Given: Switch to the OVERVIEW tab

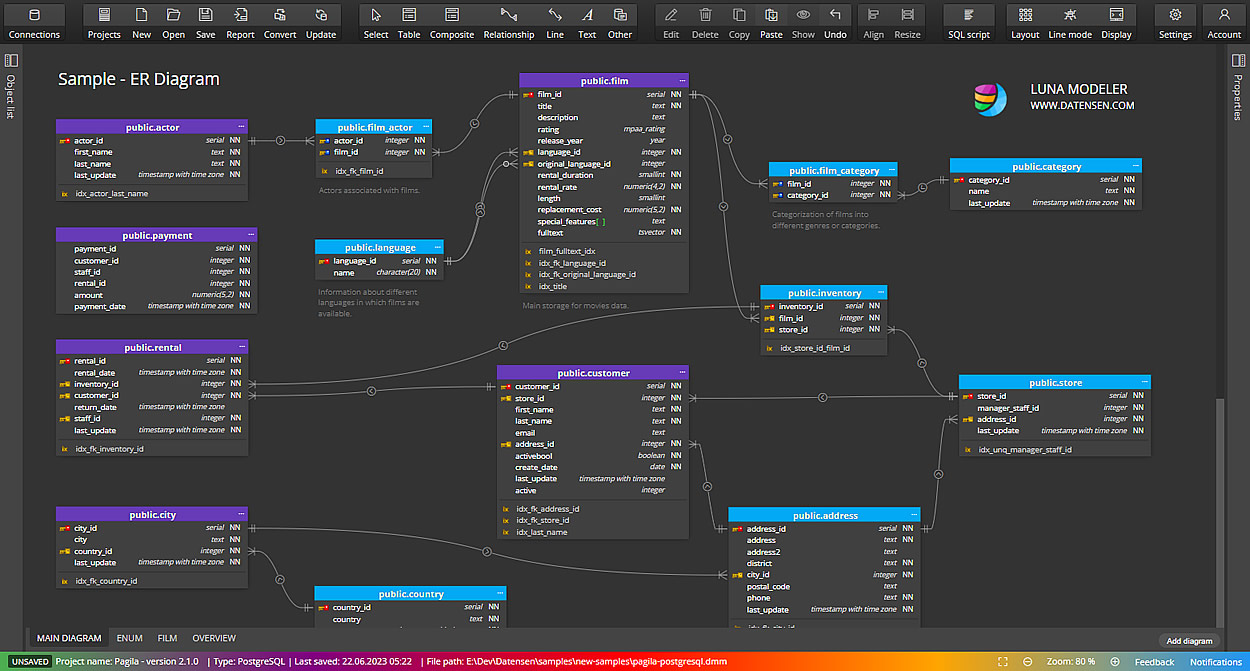Looking at the screenshot, I should click(x=214, y=638).
